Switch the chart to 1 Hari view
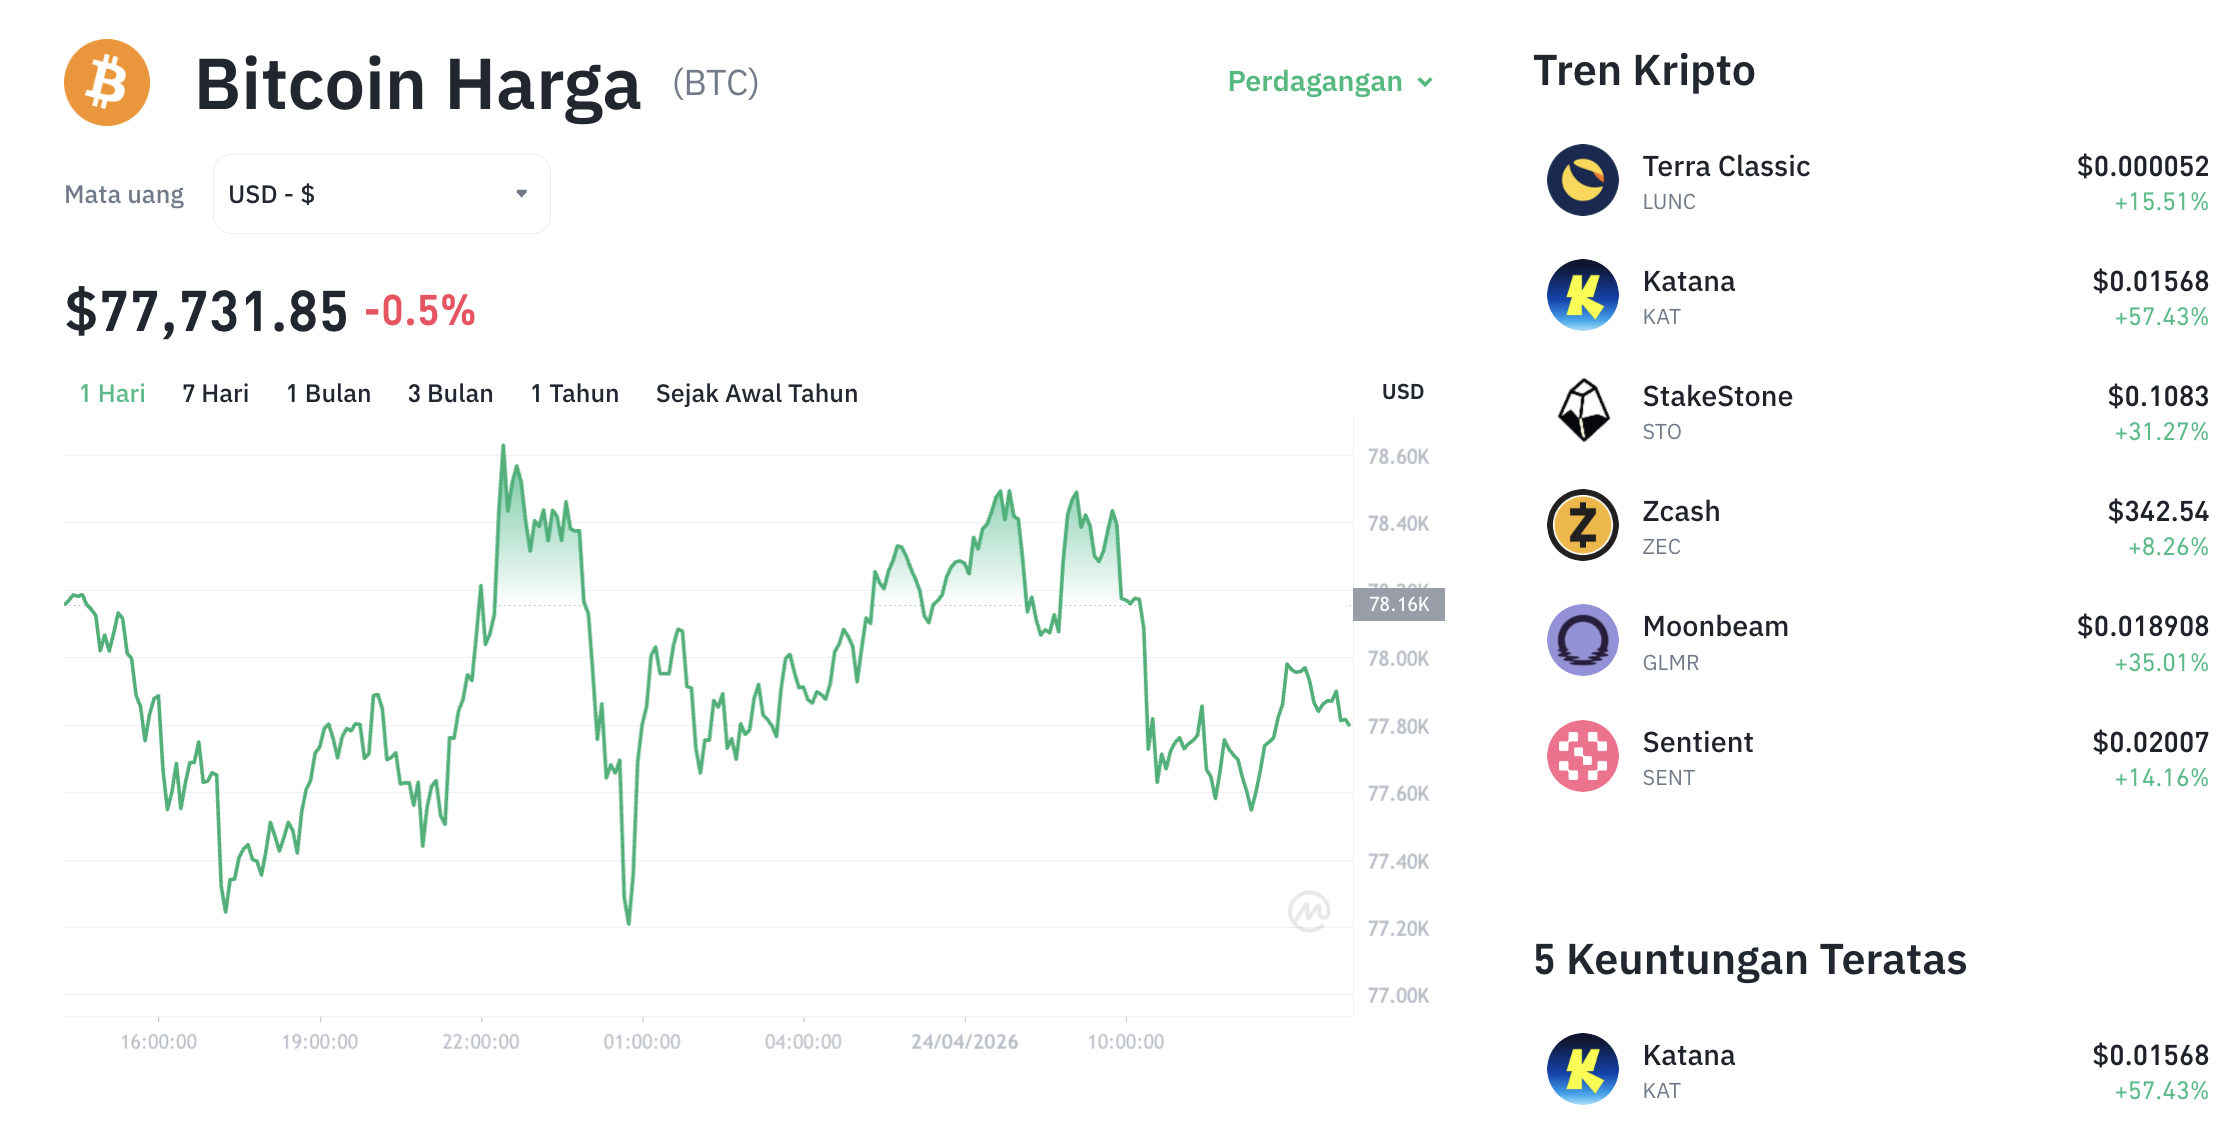The image size is (2224, 1122). click(111, 393)
